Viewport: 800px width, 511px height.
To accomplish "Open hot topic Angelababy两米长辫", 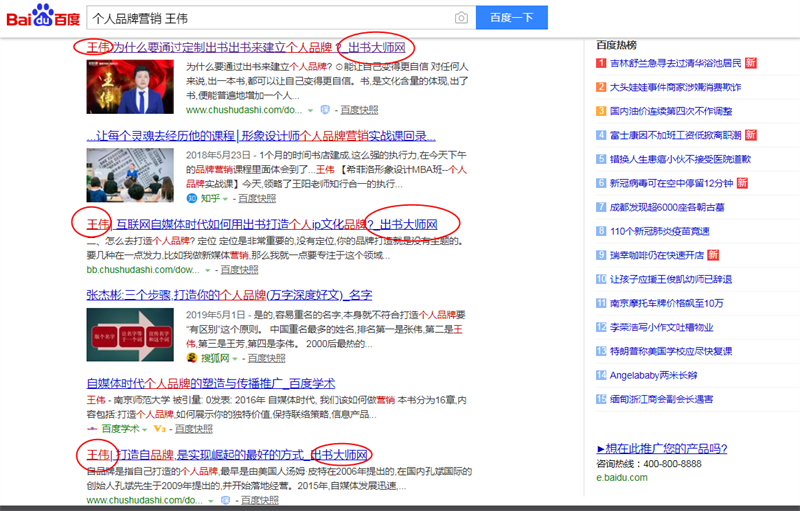I will 654,375.
